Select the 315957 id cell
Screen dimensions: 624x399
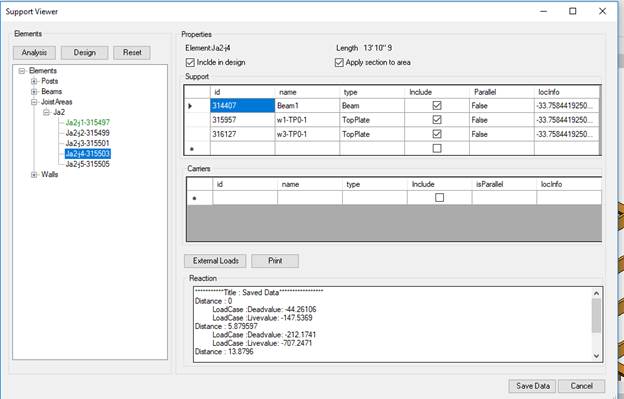pyautogui.click(x=242, y=120)
